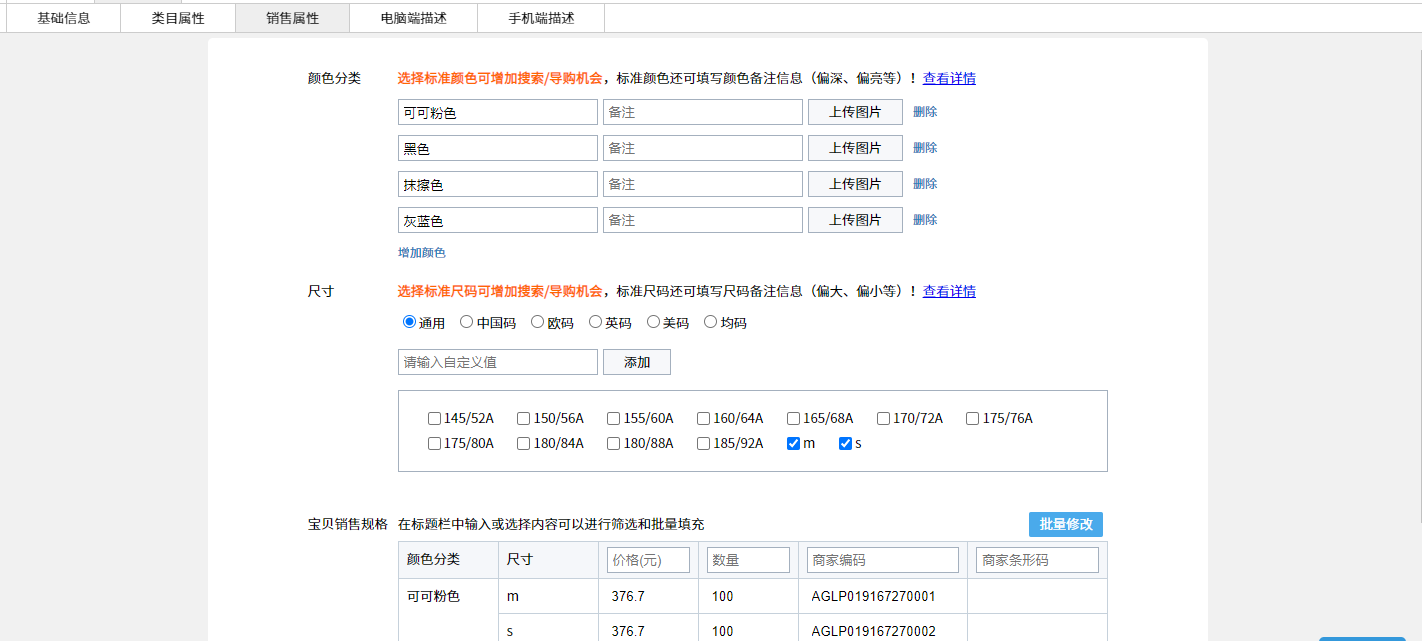1422x641 pixels.
Task: Delete the 黑色 color row
Action: [x=925, y=148]
